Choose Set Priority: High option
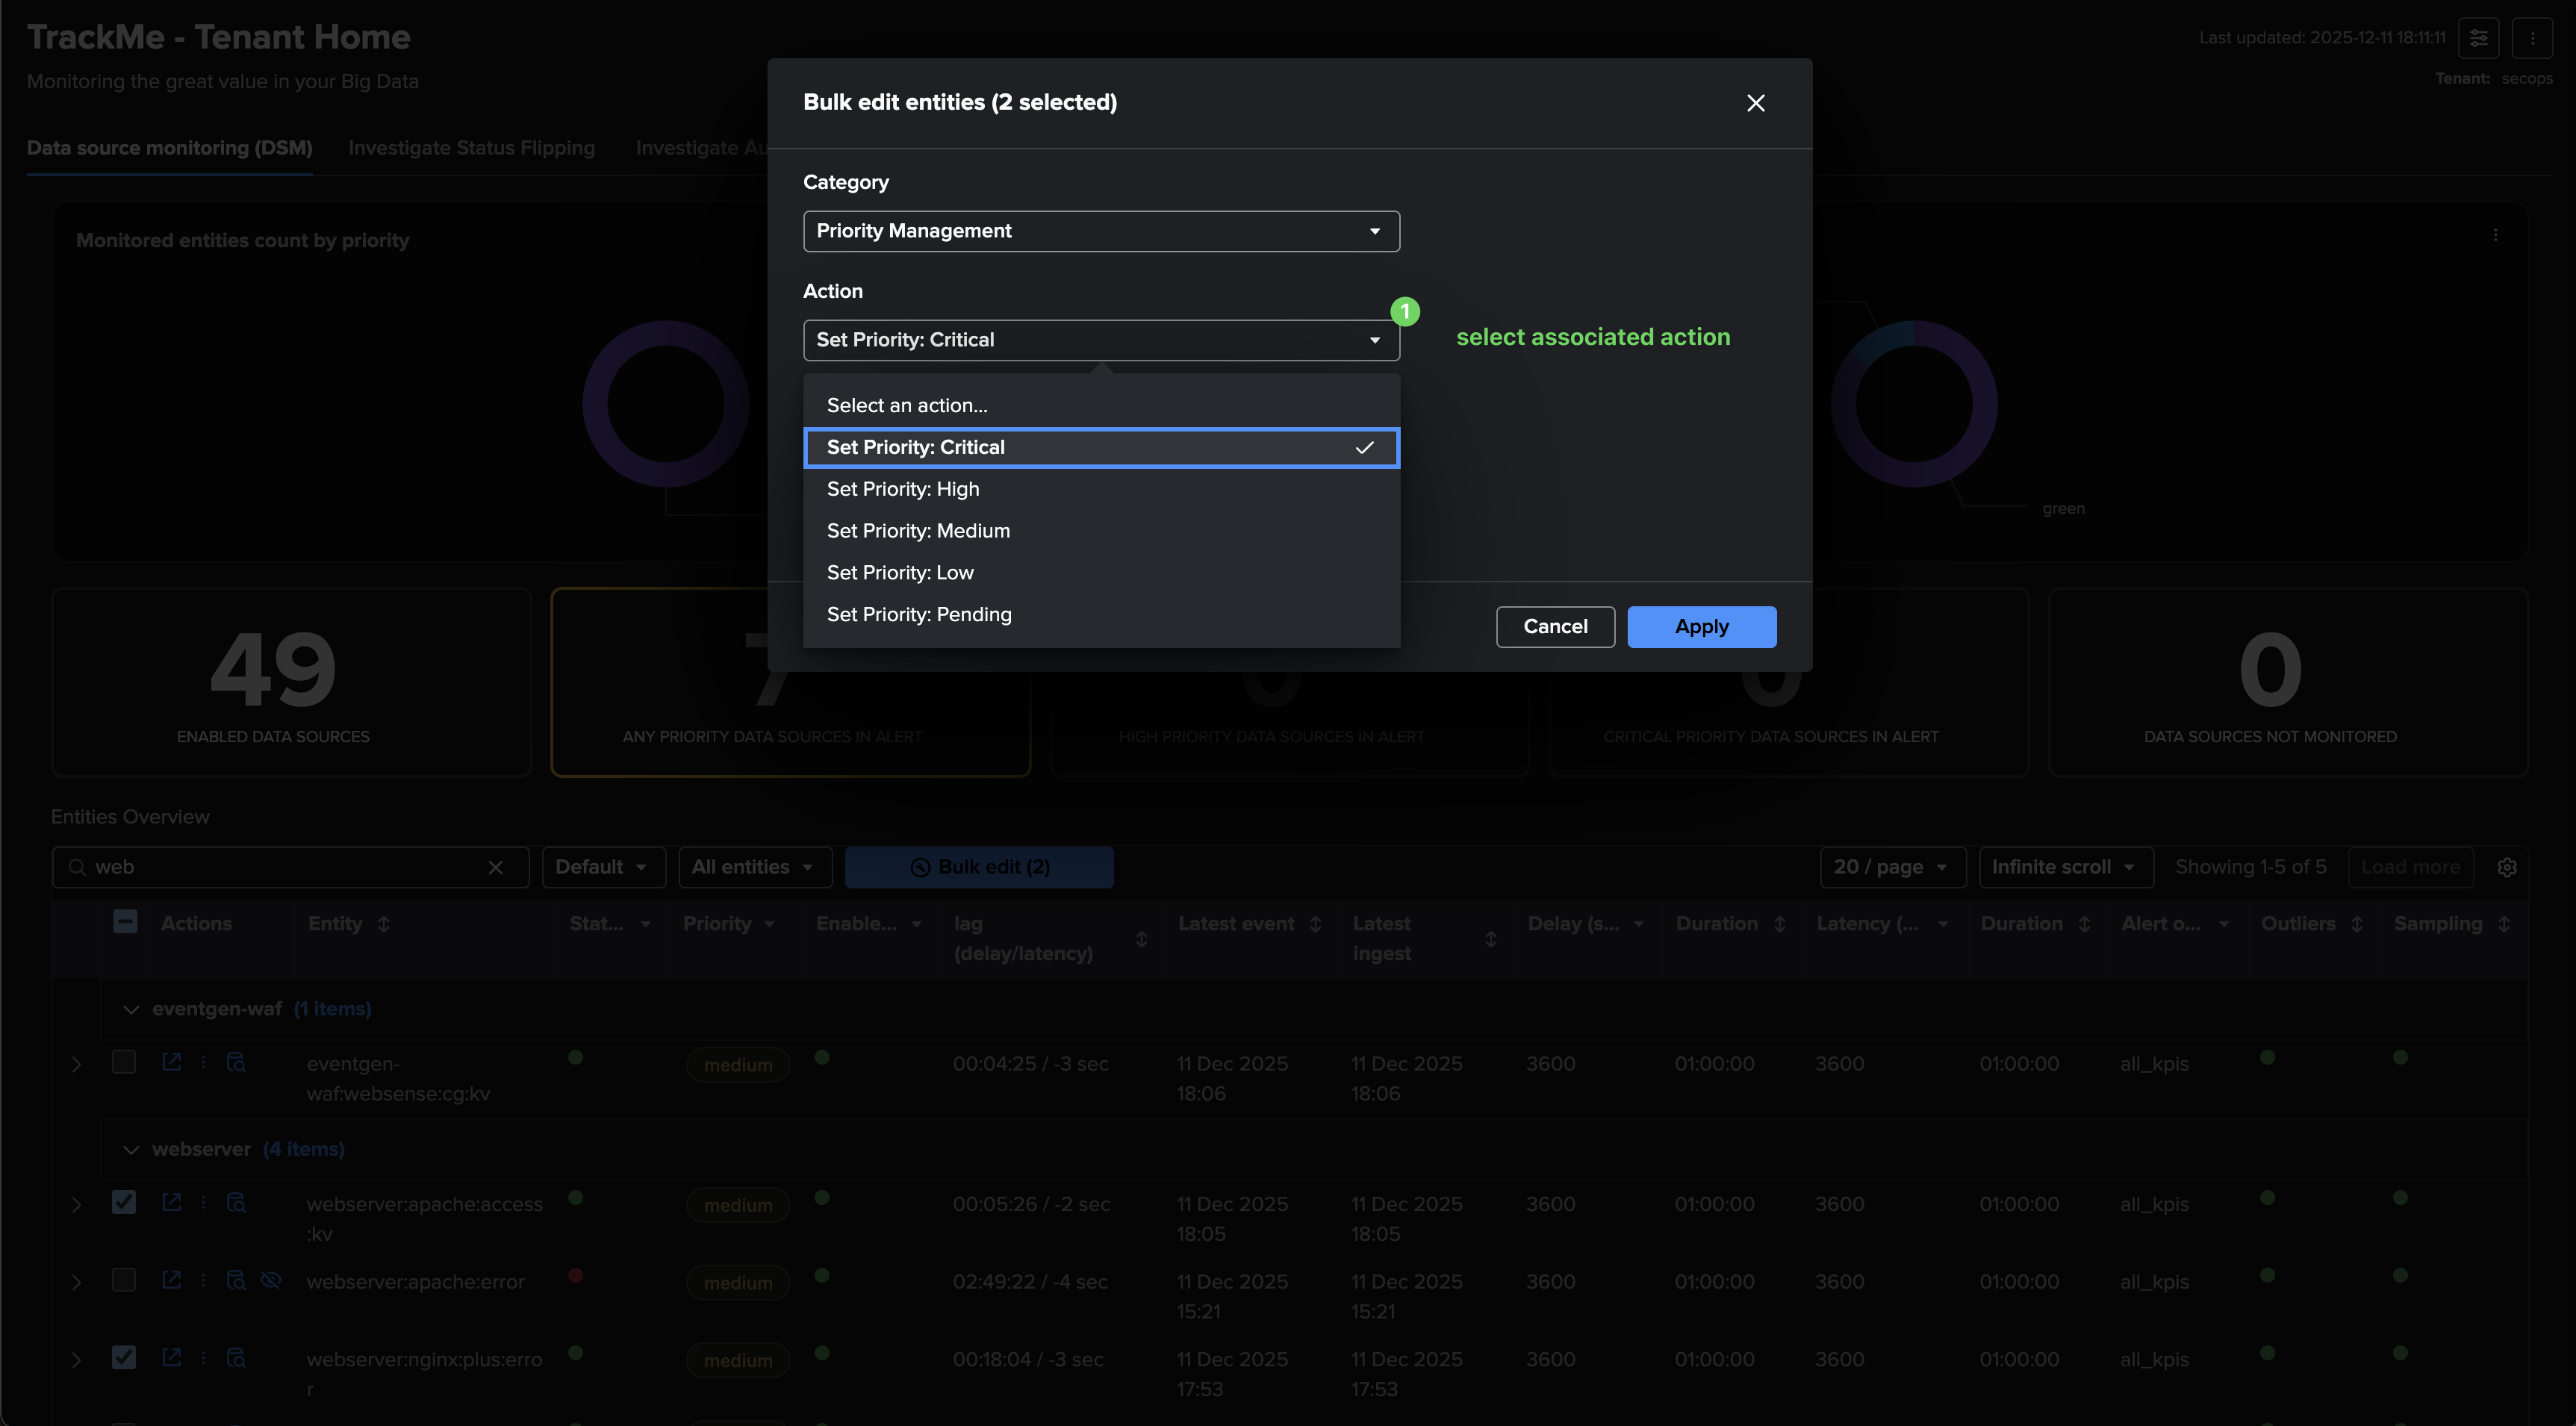Screen dimensions: 2576x1426 click(x=903, y=489)
